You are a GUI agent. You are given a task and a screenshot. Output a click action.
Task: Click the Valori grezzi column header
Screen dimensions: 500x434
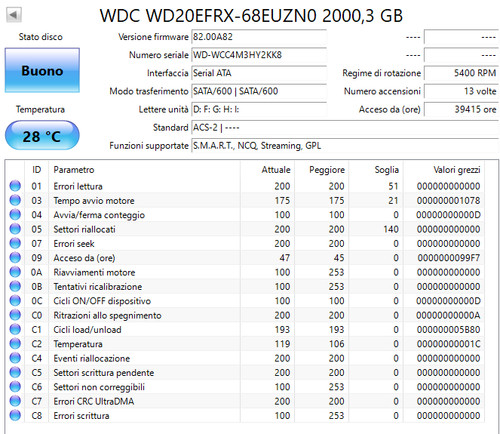click(x=444, y=170)
